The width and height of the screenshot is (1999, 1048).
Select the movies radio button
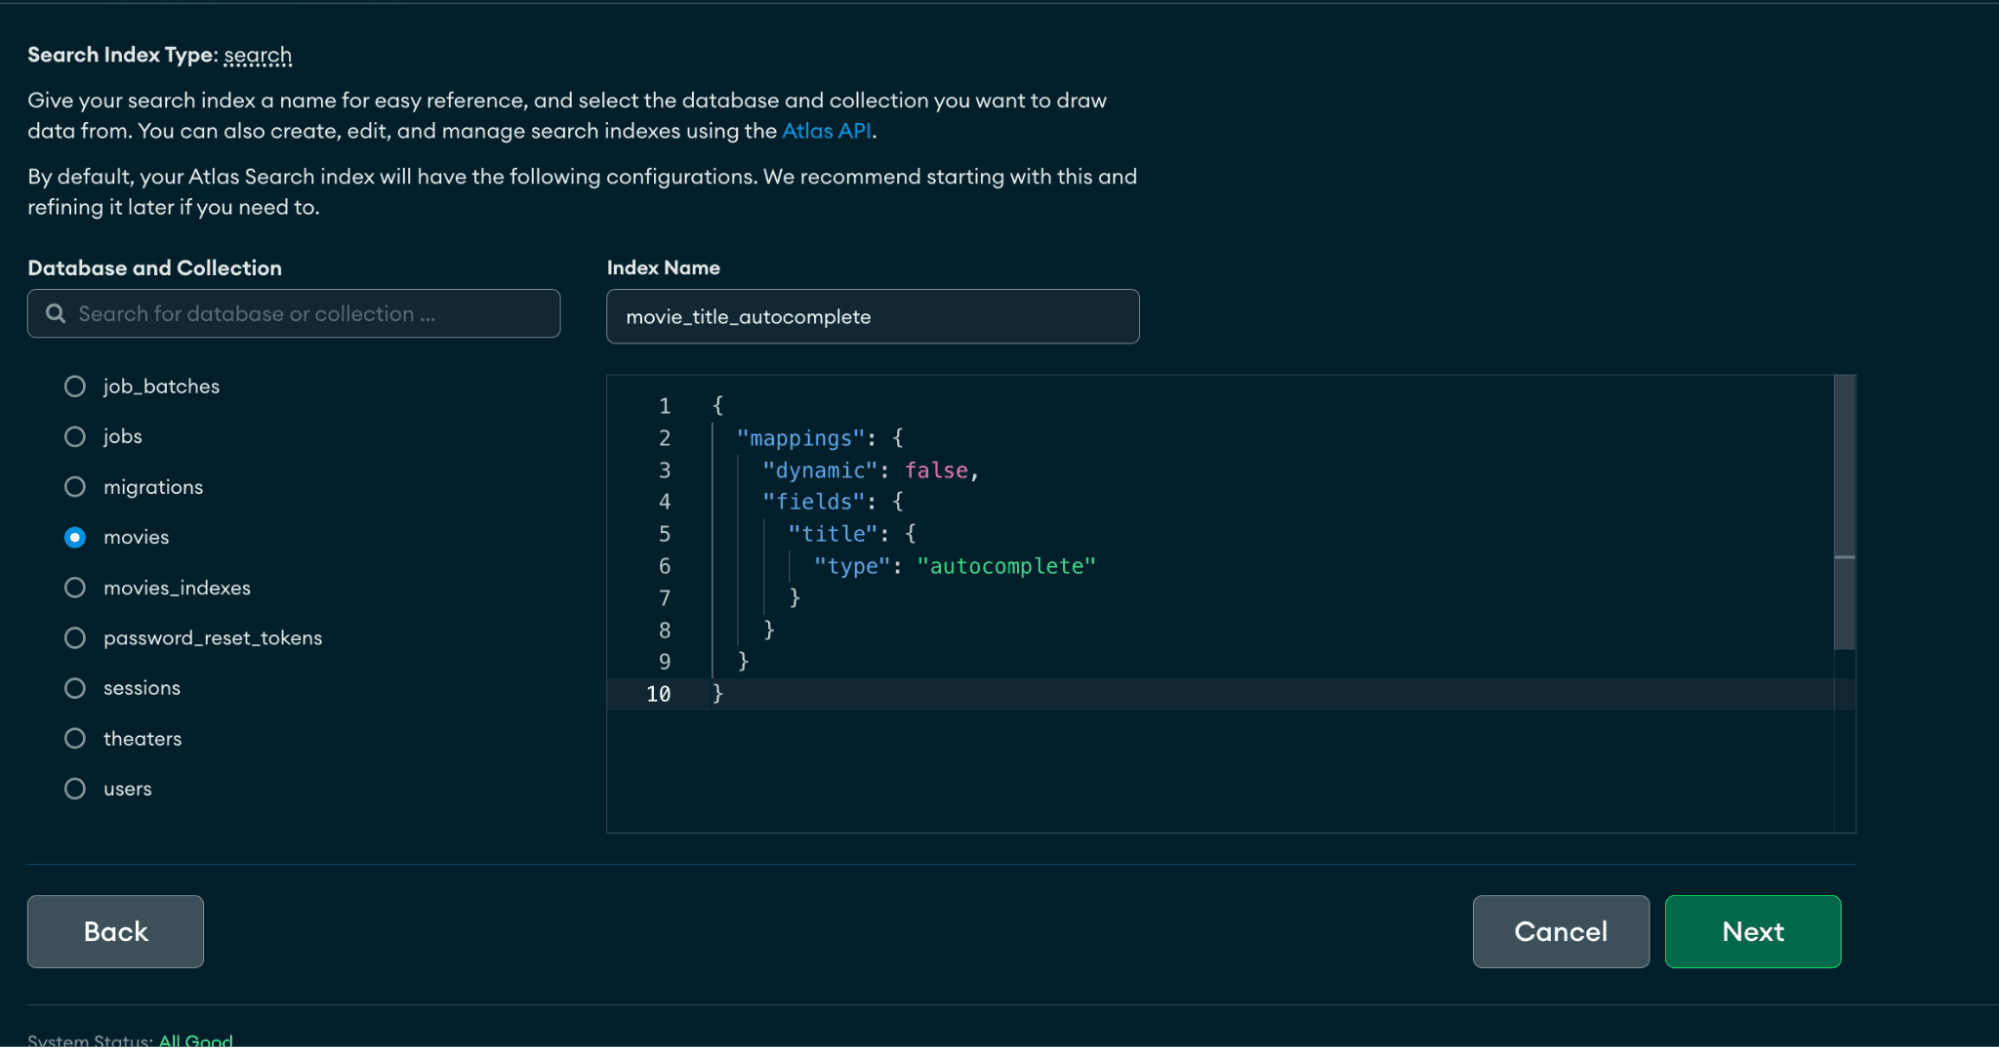pyautogui.click(x=75, y=538)
